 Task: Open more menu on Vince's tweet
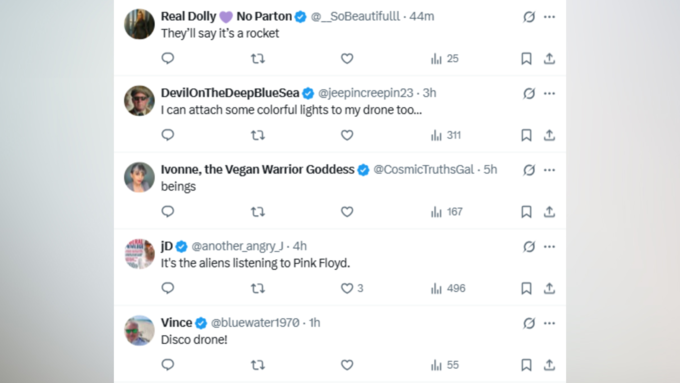pyautogui.click(x=549, y=323)
